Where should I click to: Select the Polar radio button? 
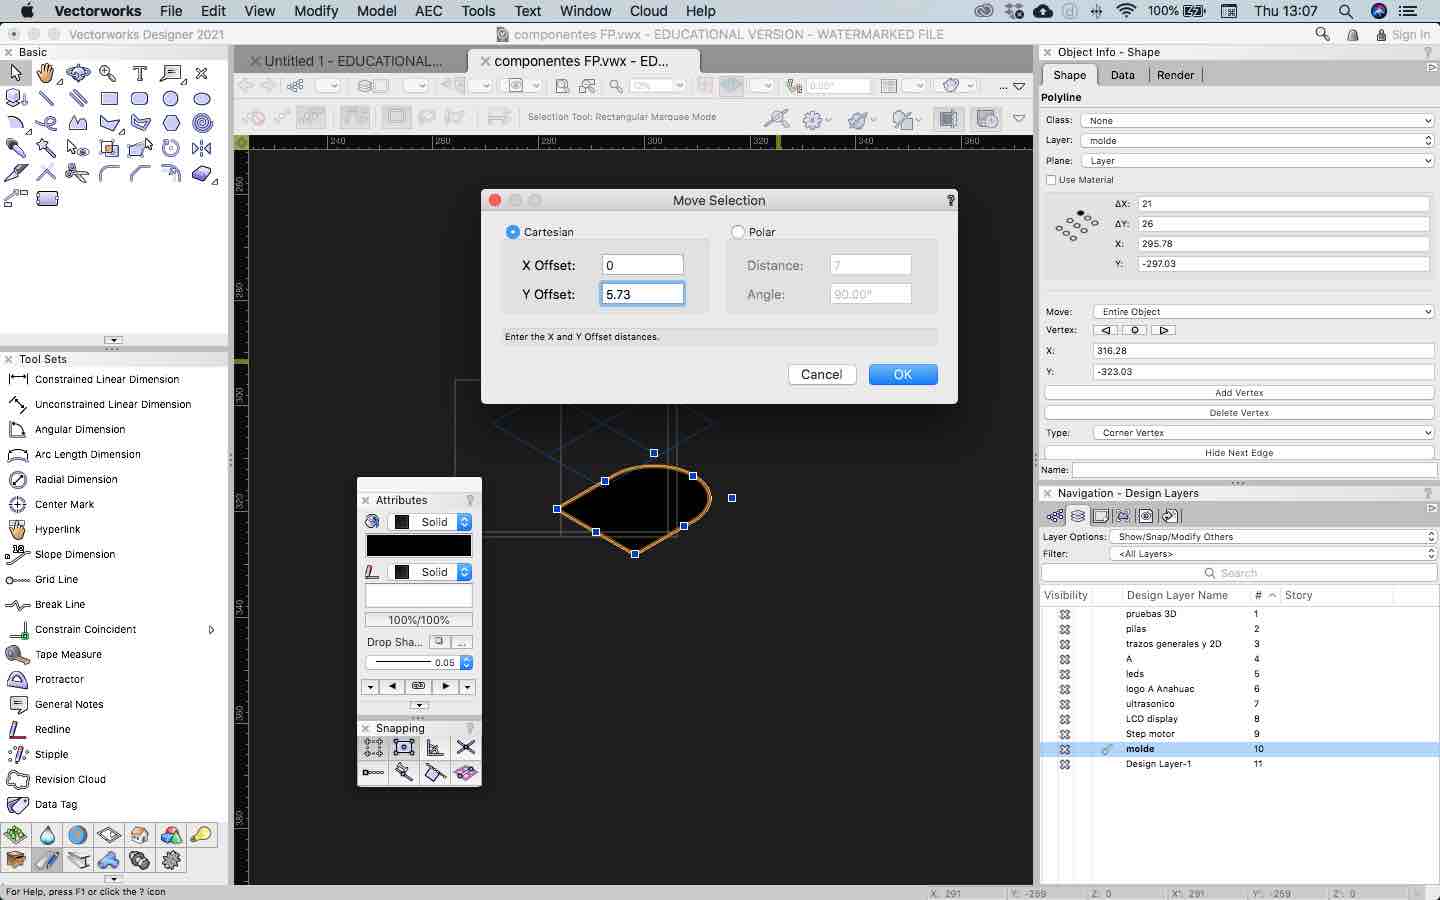tap(738, 232)
